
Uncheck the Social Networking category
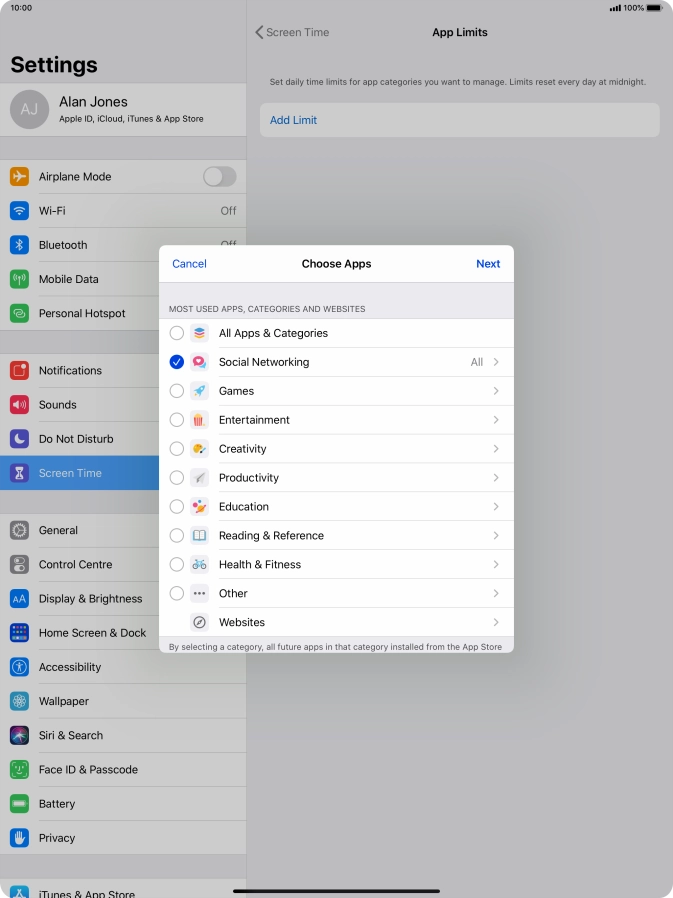pyautogui.click(x=177, y=362)
